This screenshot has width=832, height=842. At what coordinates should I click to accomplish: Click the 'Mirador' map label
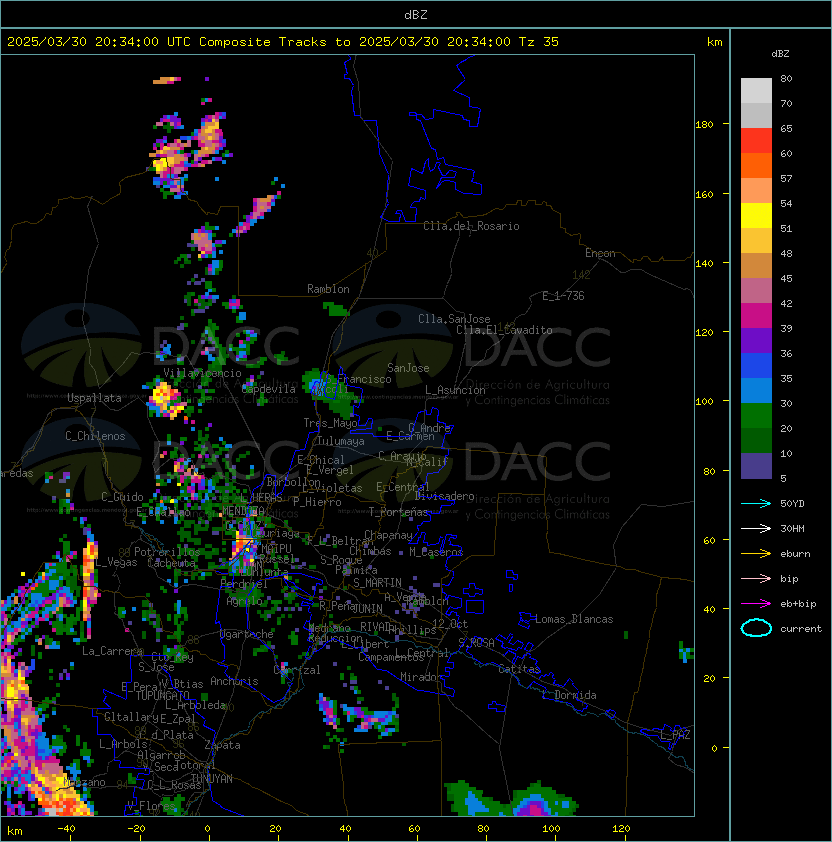pyautogui.click(x=421, y=677)
